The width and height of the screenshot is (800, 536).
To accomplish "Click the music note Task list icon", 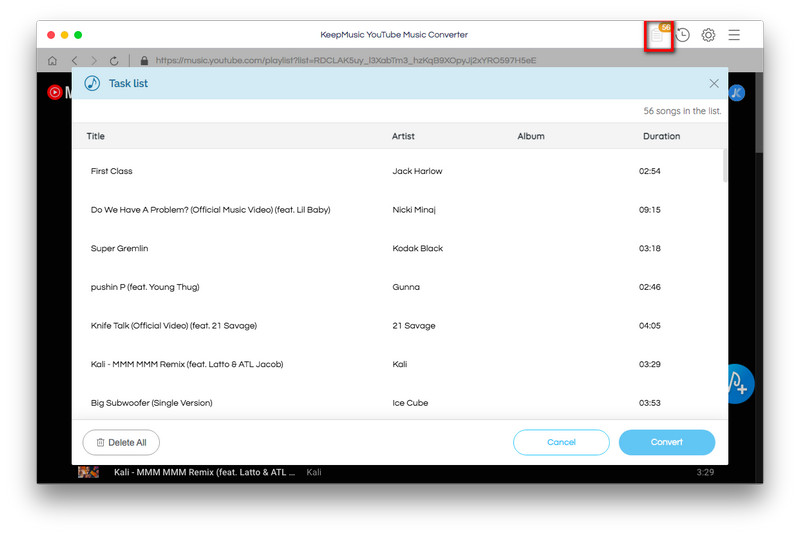I will (x=92, y=83).
